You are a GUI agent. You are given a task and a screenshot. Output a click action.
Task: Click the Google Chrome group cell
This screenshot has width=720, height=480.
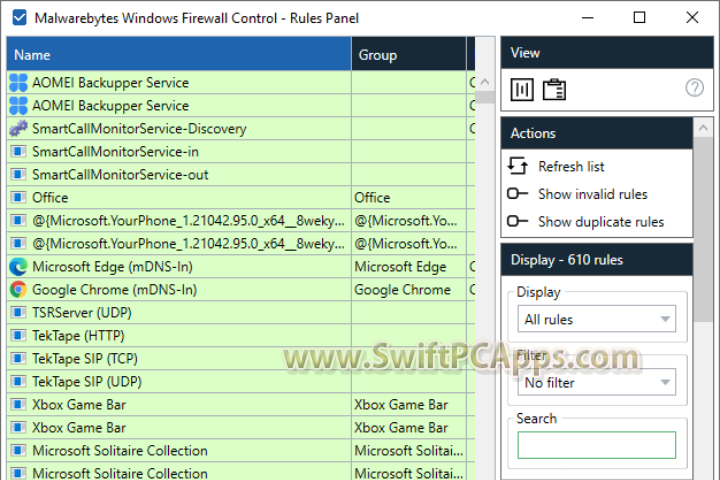tap(409, 290)
